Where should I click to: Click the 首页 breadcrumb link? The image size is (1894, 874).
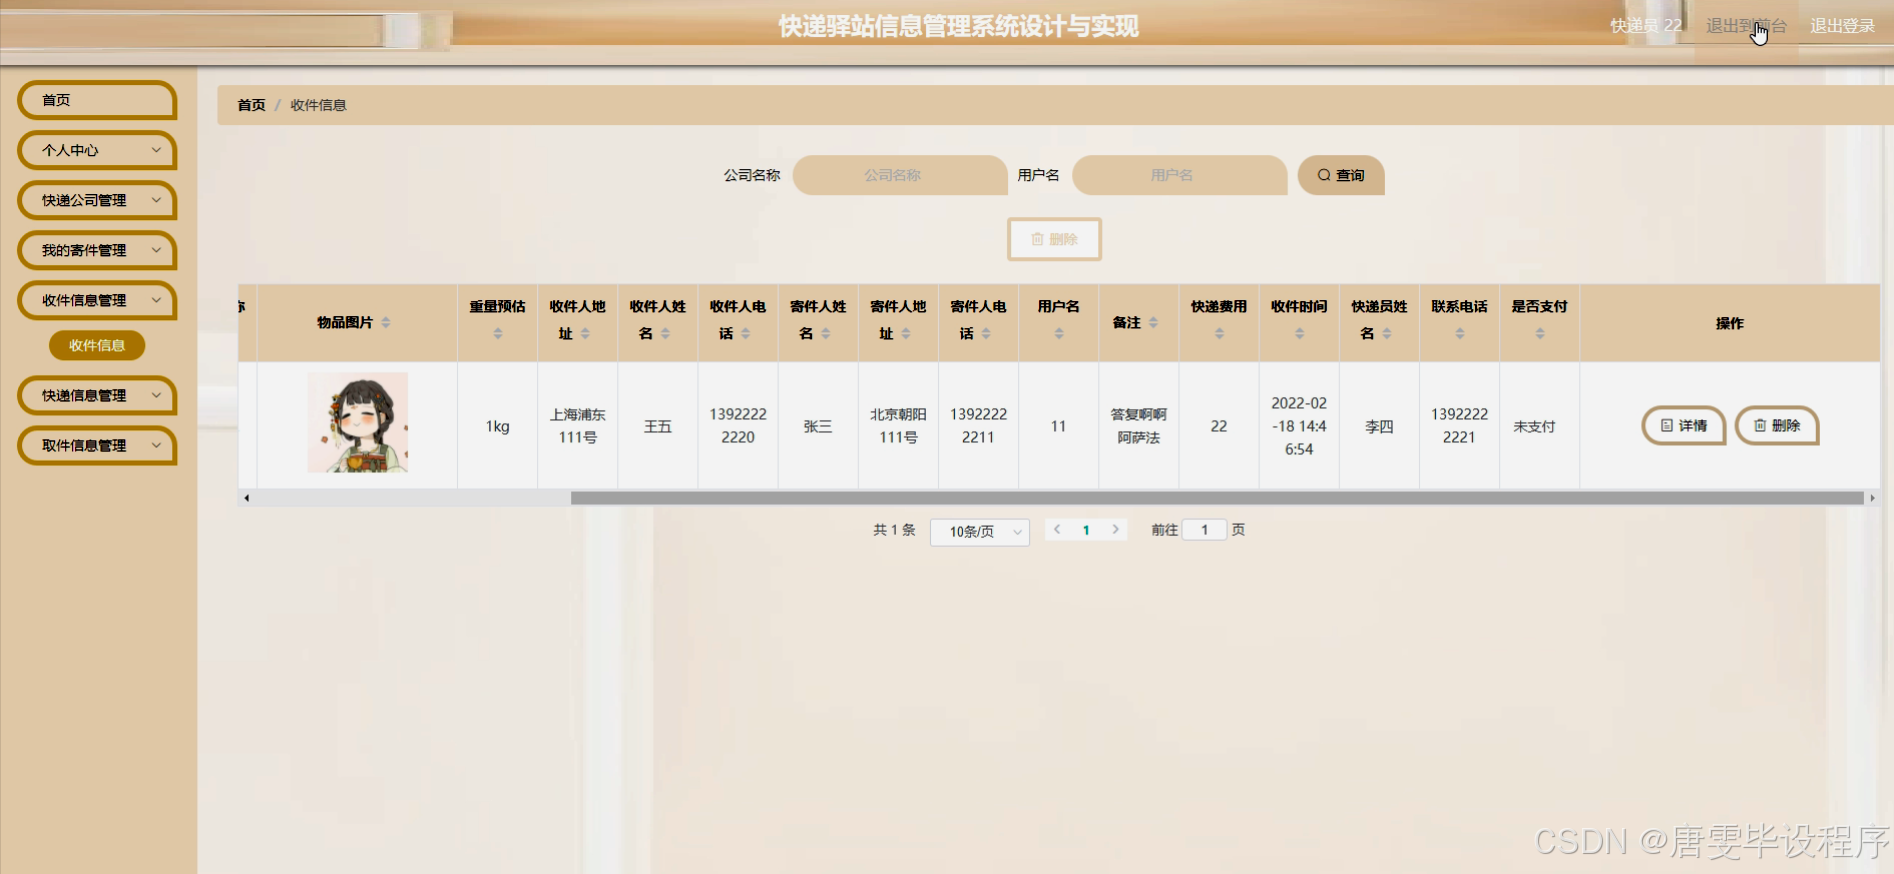pos(251,105)
